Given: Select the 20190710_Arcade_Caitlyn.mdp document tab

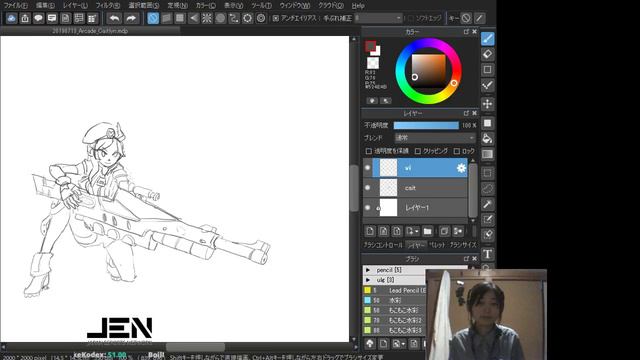Looking at the screenshot, I should tap(90, 31).
